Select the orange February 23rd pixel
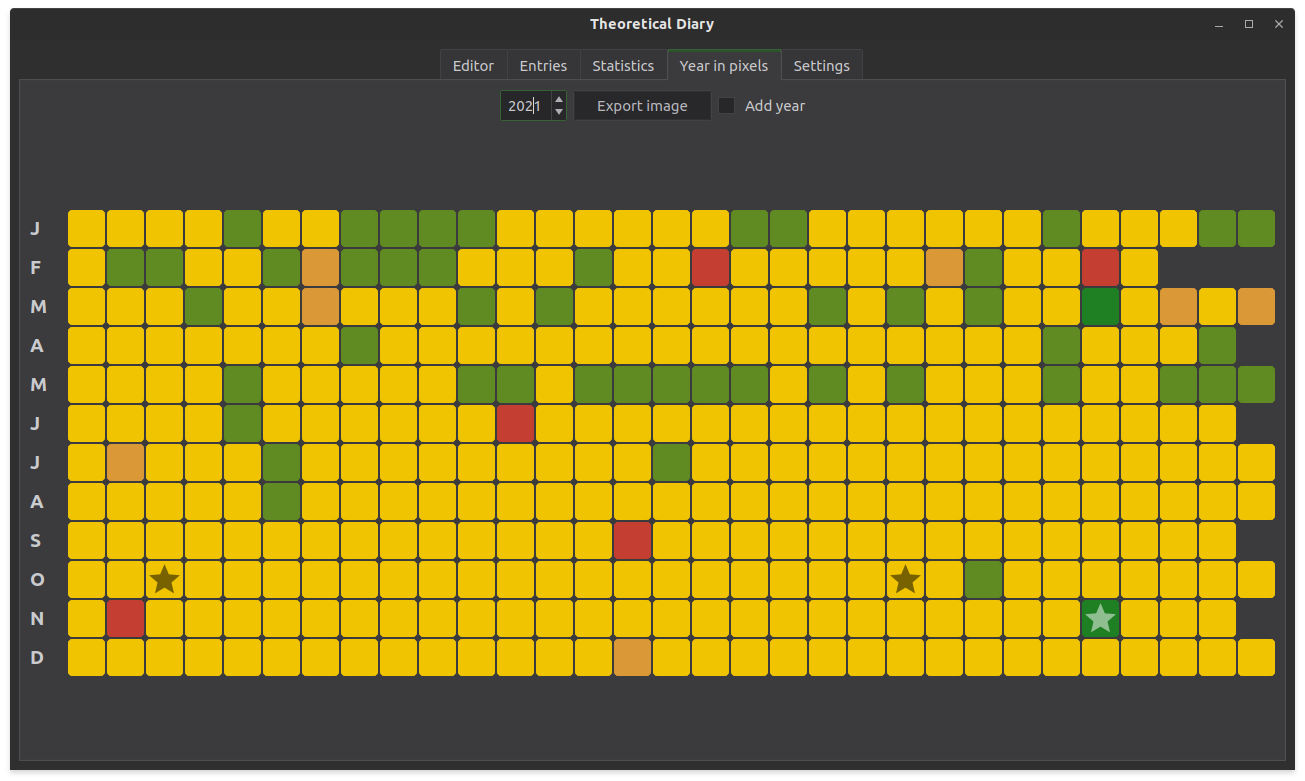 tap(945, 267)
